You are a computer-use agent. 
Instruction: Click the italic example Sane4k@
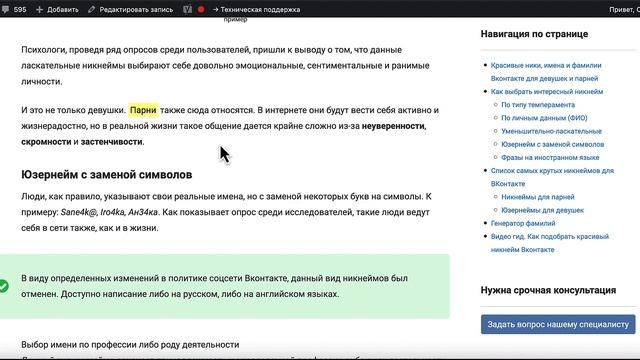[79, 212]
